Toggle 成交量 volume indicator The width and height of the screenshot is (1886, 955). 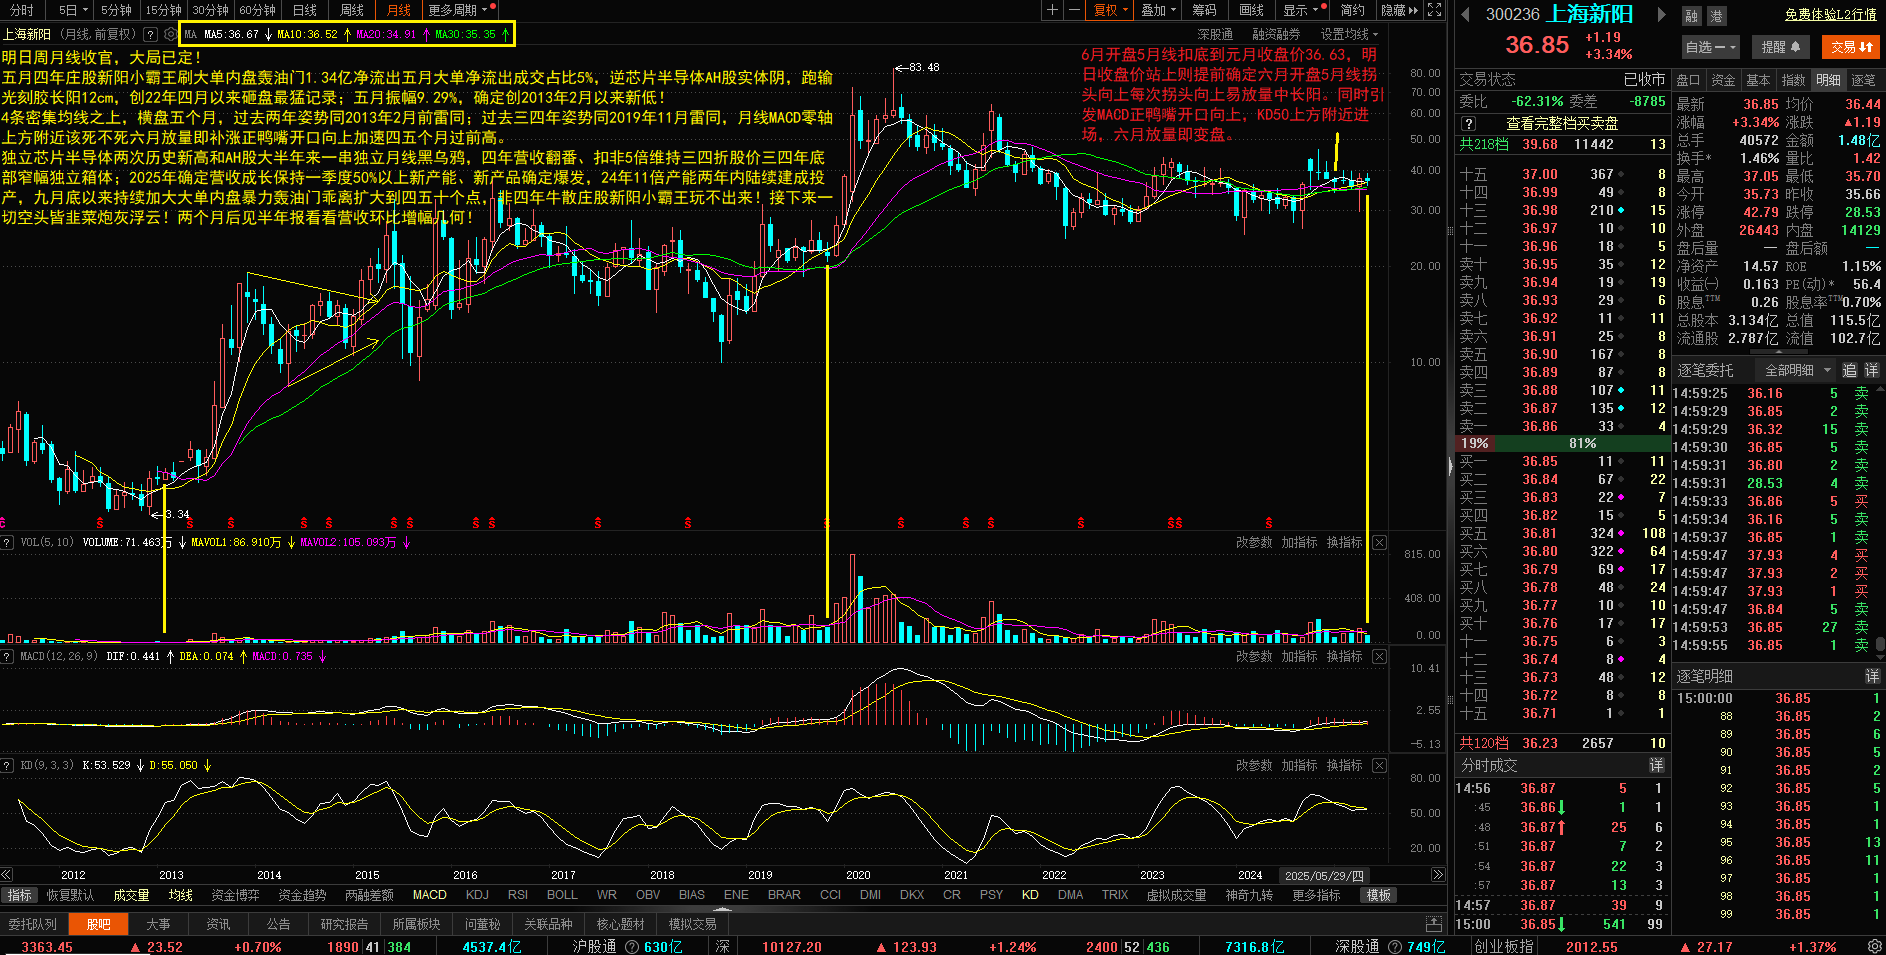click(x=131, y=895)
